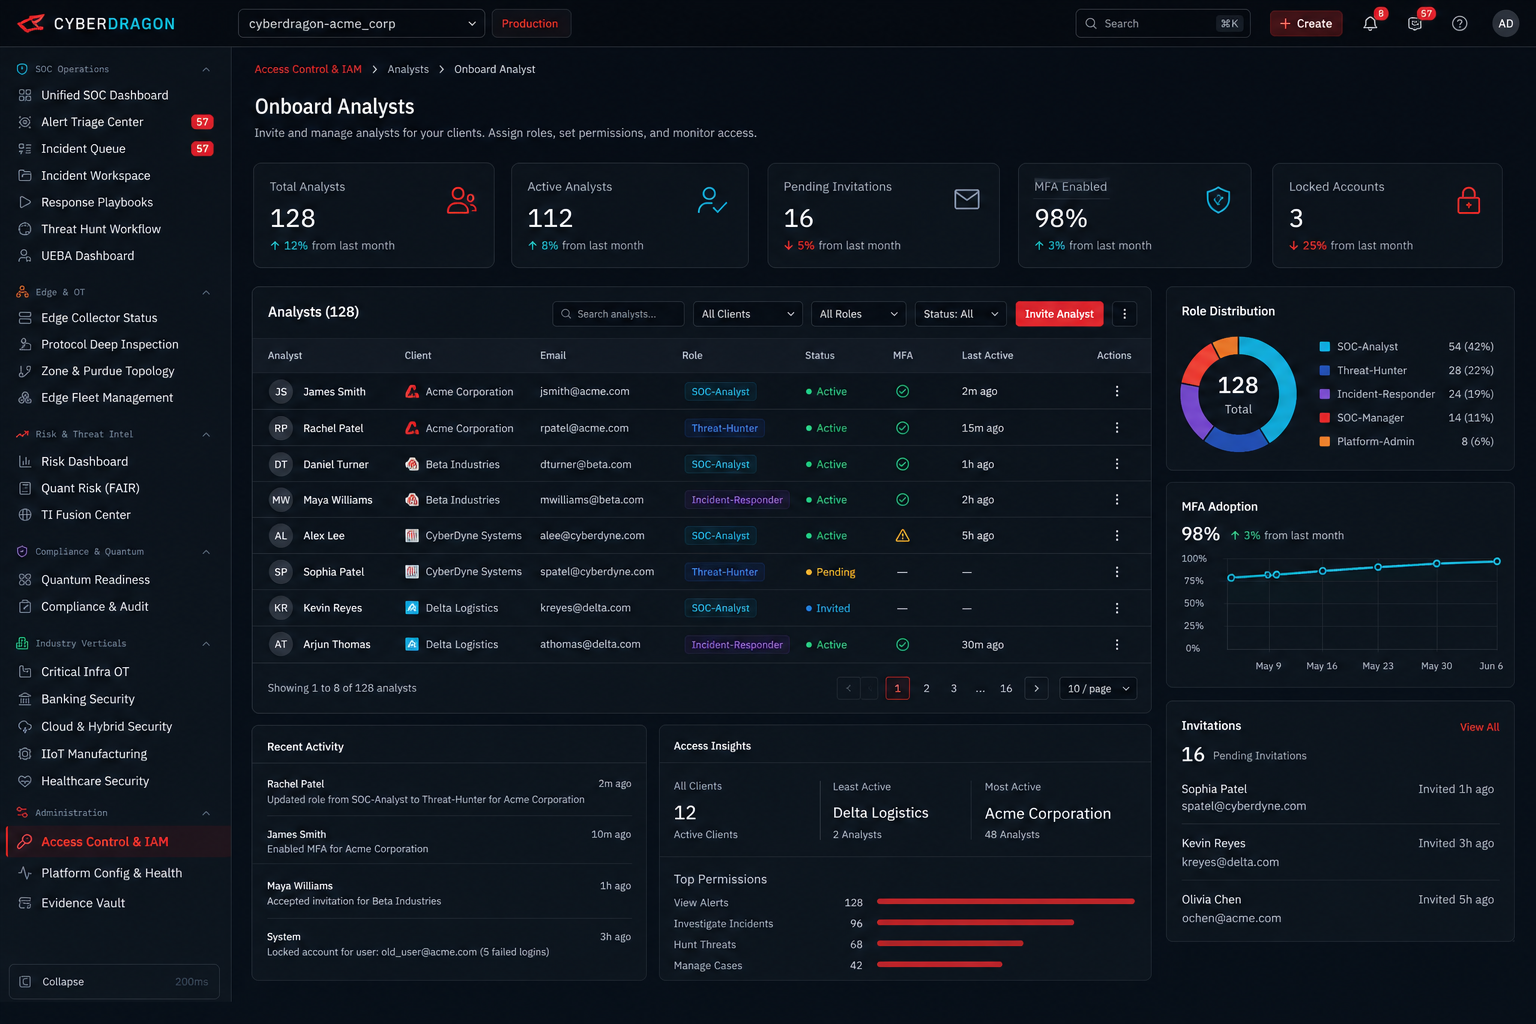The width and height of the screenshot is (1536, 1024).
Task: Click the Invite Analyst button
Action: [x=1059, y=314]
